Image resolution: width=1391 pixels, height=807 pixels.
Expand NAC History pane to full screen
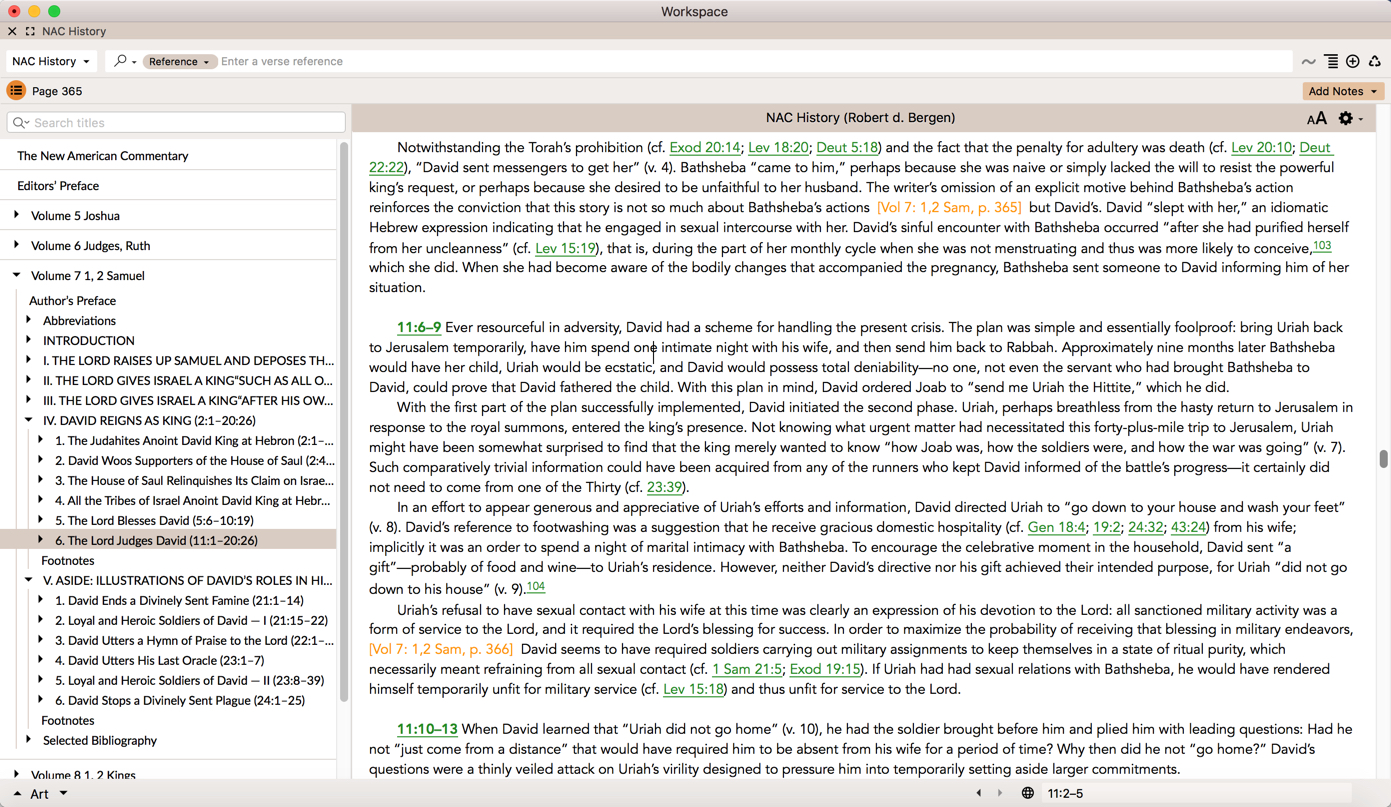30,31
